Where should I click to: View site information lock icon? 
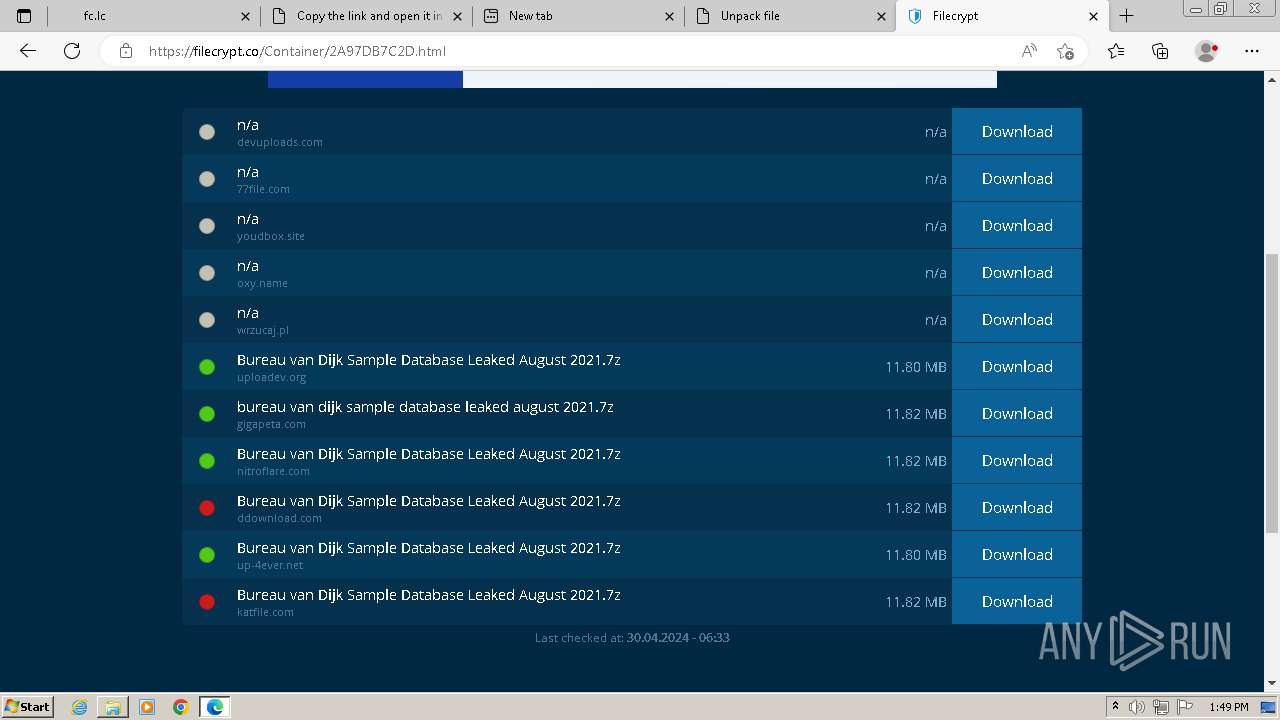point(125,51)
